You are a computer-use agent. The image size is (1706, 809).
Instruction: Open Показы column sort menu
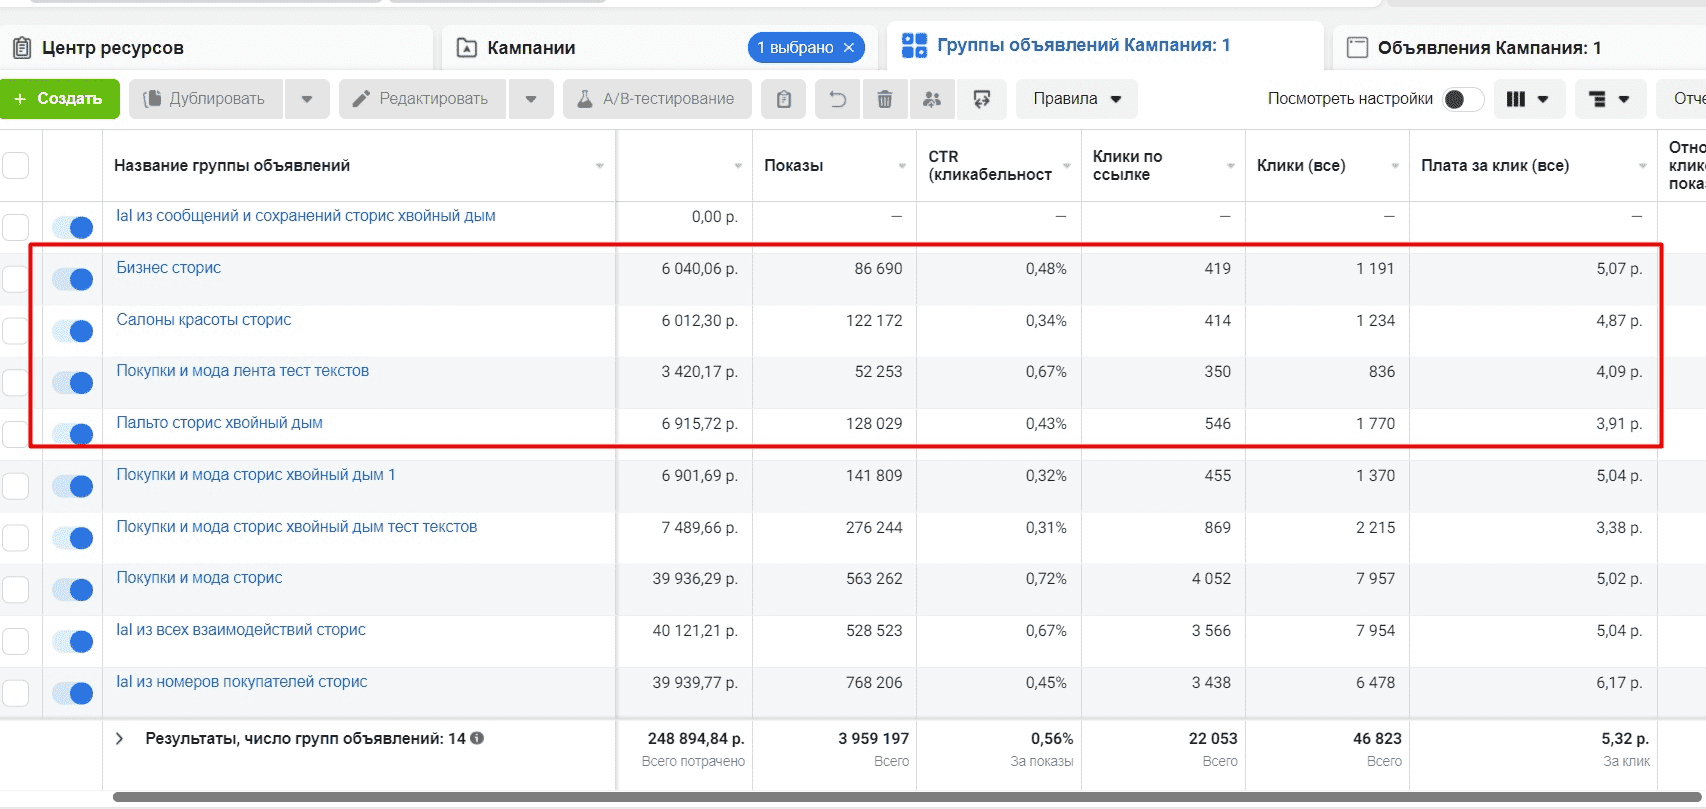pos(902,166)
